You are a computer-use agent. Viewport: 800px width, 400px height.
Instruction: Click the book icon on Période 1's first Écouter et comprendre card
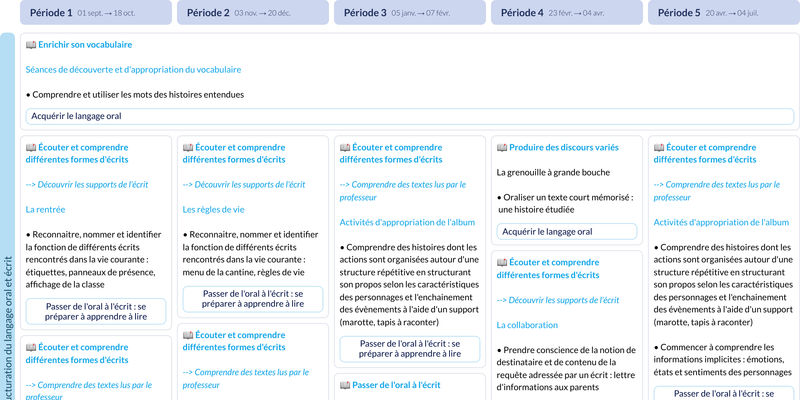click(x=31, y=147)
